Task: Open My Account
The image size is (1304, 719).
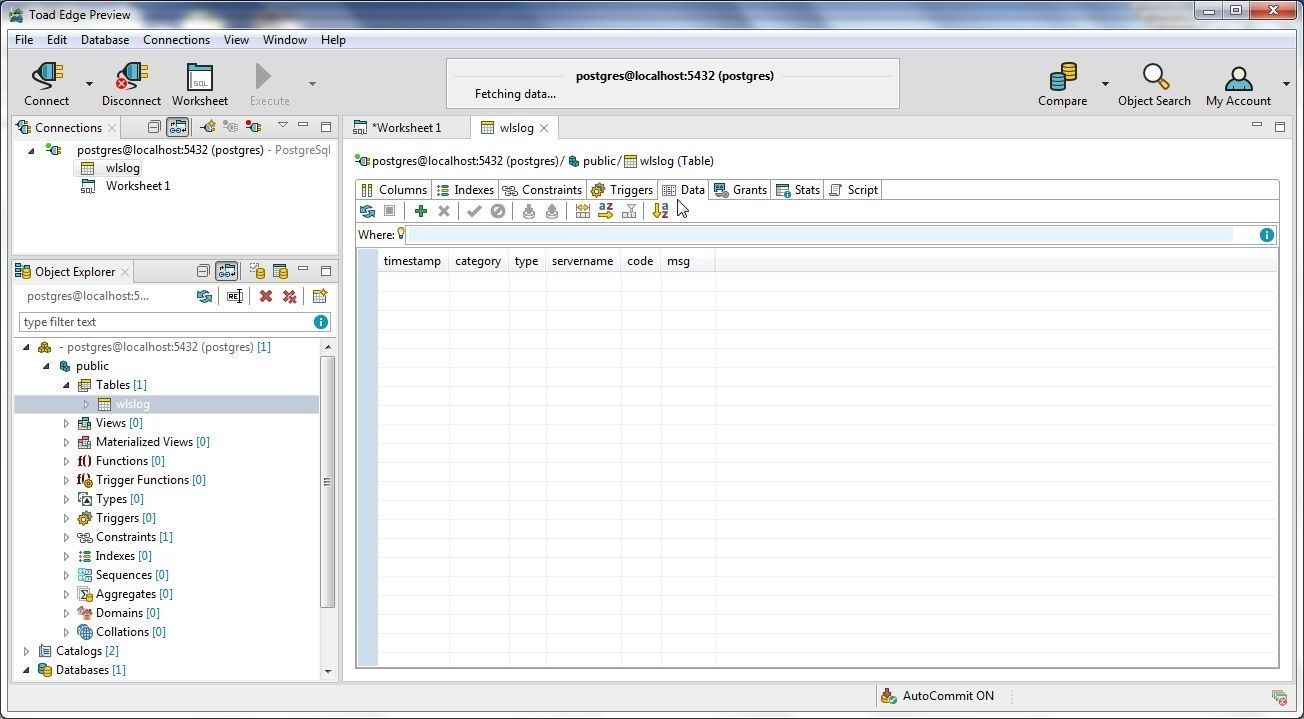Action: point(1238,84)
